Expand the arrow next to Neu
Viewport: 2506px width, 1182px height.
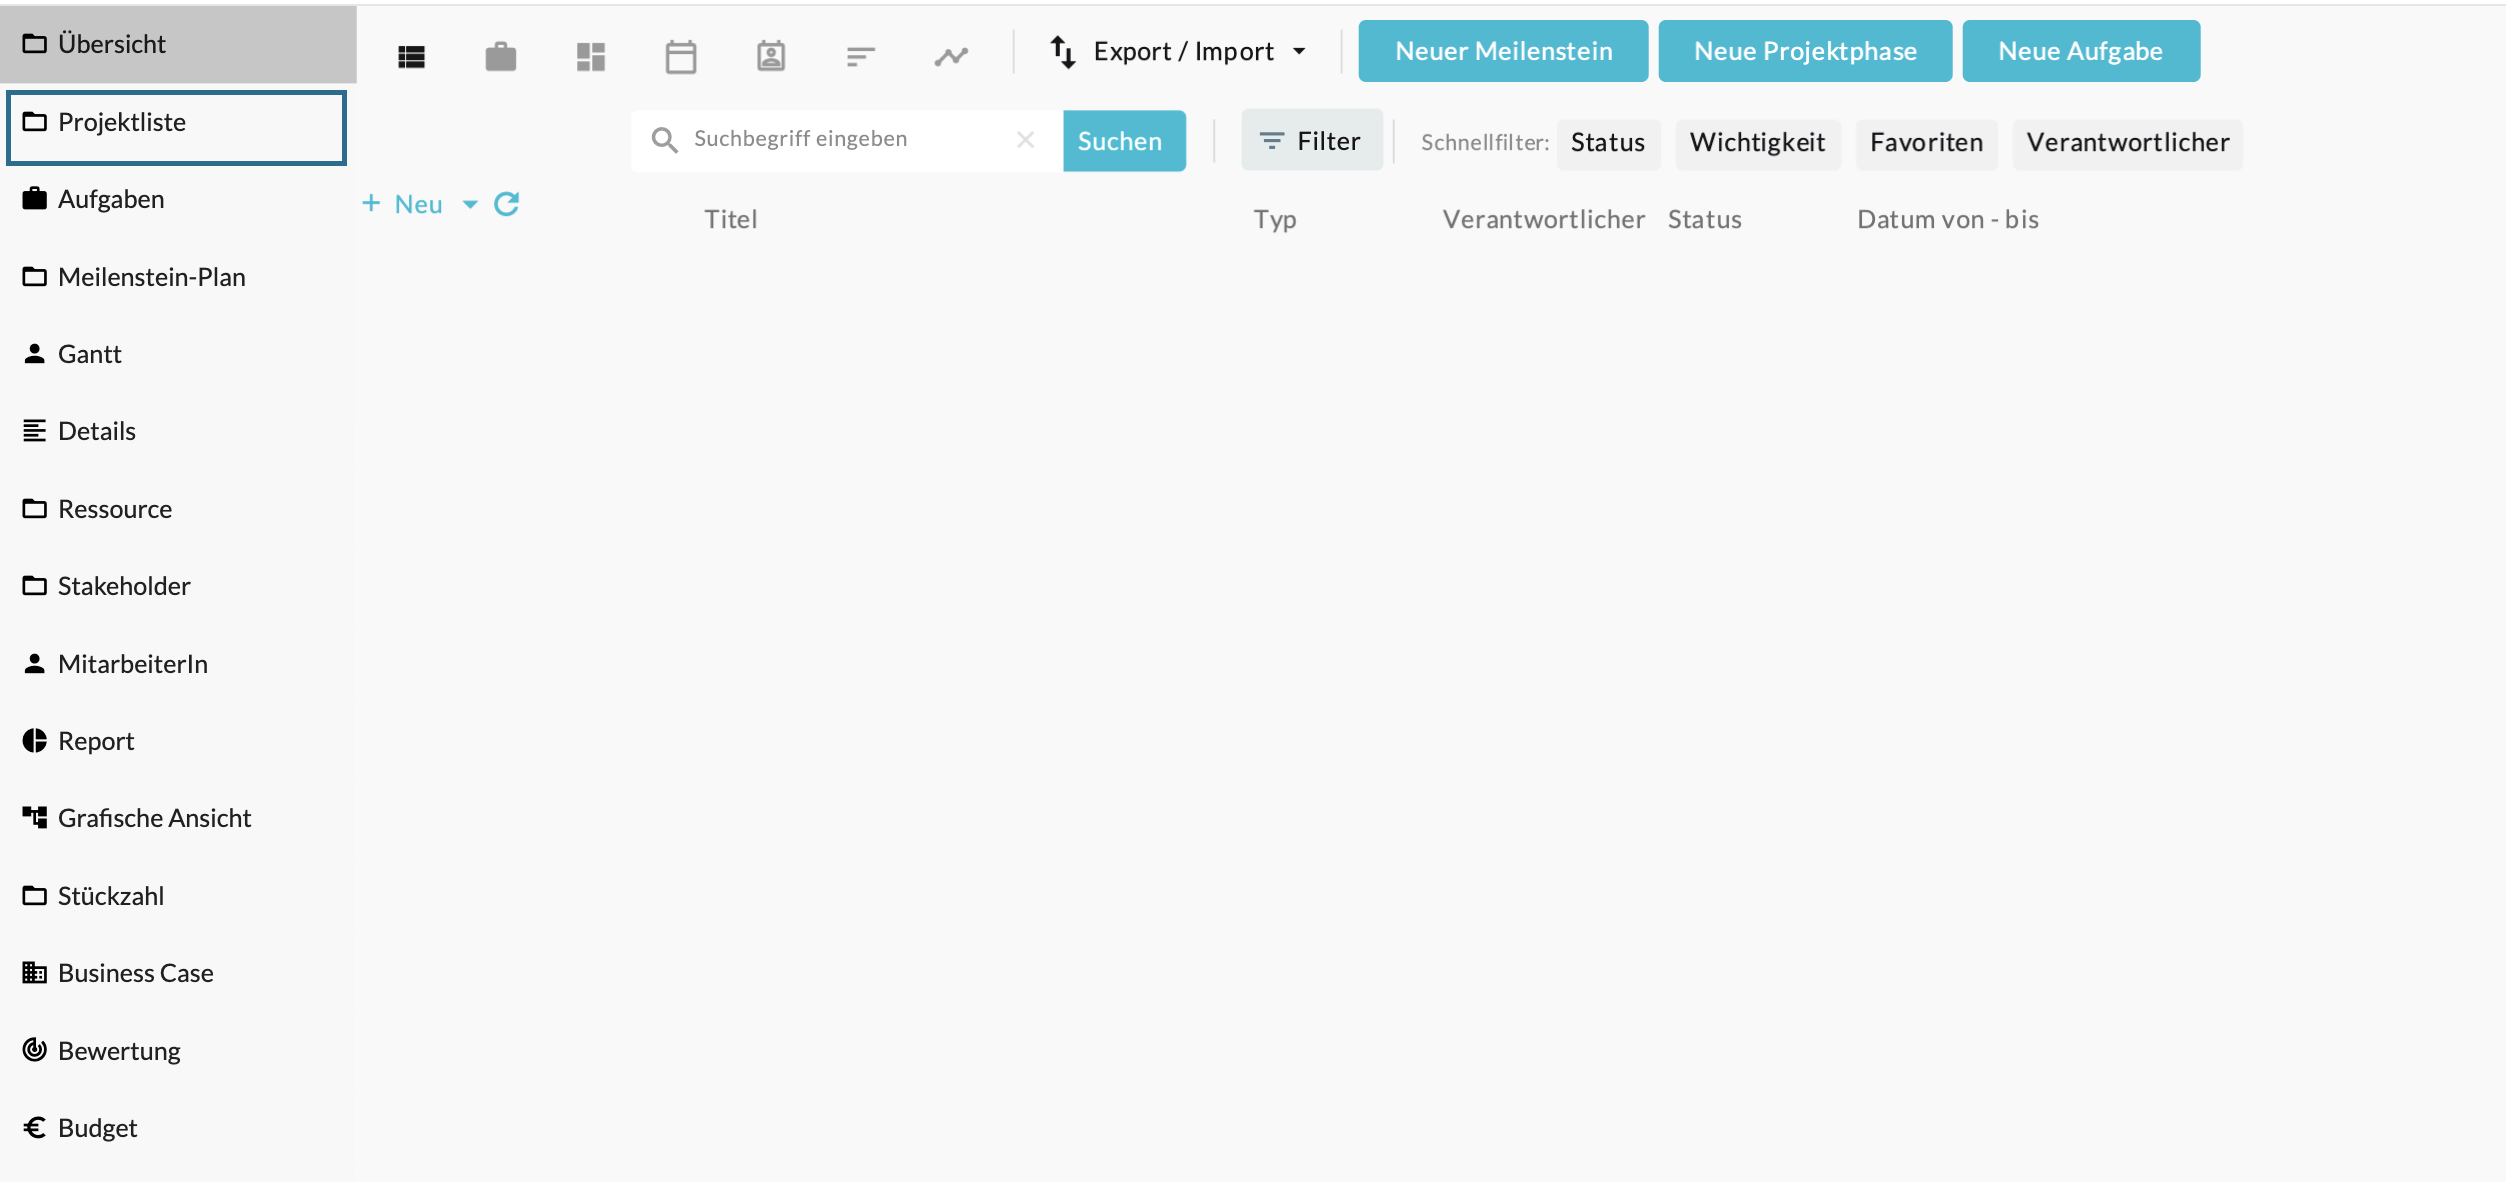click(x=470, y=205)
